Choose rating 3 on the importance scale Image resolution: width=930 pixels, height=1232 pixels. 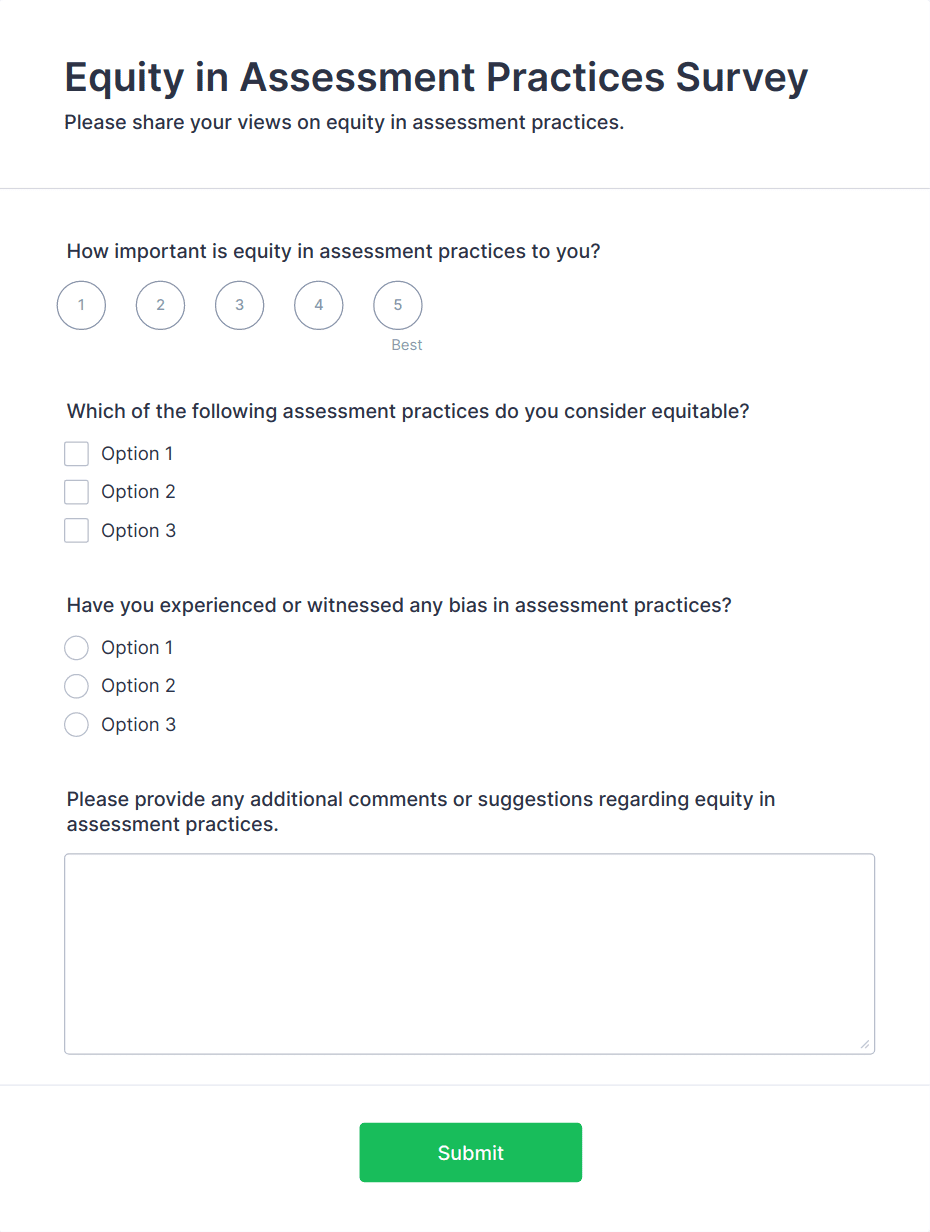coord(239,305)
